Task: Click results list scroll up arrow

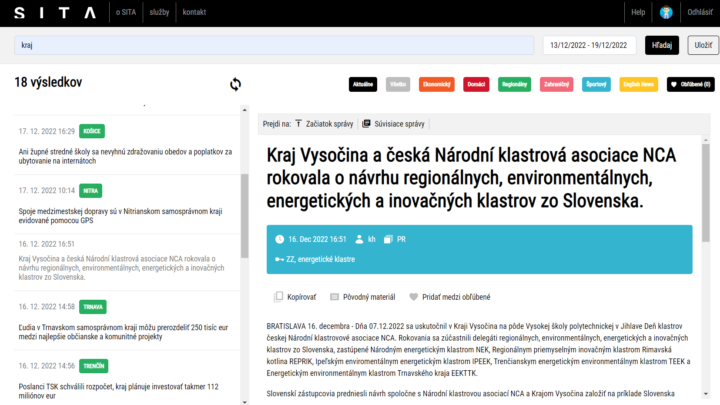Action: (244, 110)
